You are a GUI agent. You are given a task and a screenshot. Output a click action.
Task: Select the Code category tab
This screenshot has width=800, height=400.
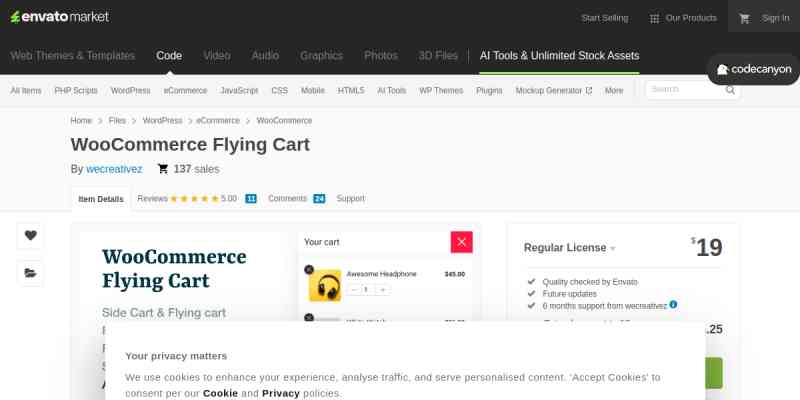169,56
